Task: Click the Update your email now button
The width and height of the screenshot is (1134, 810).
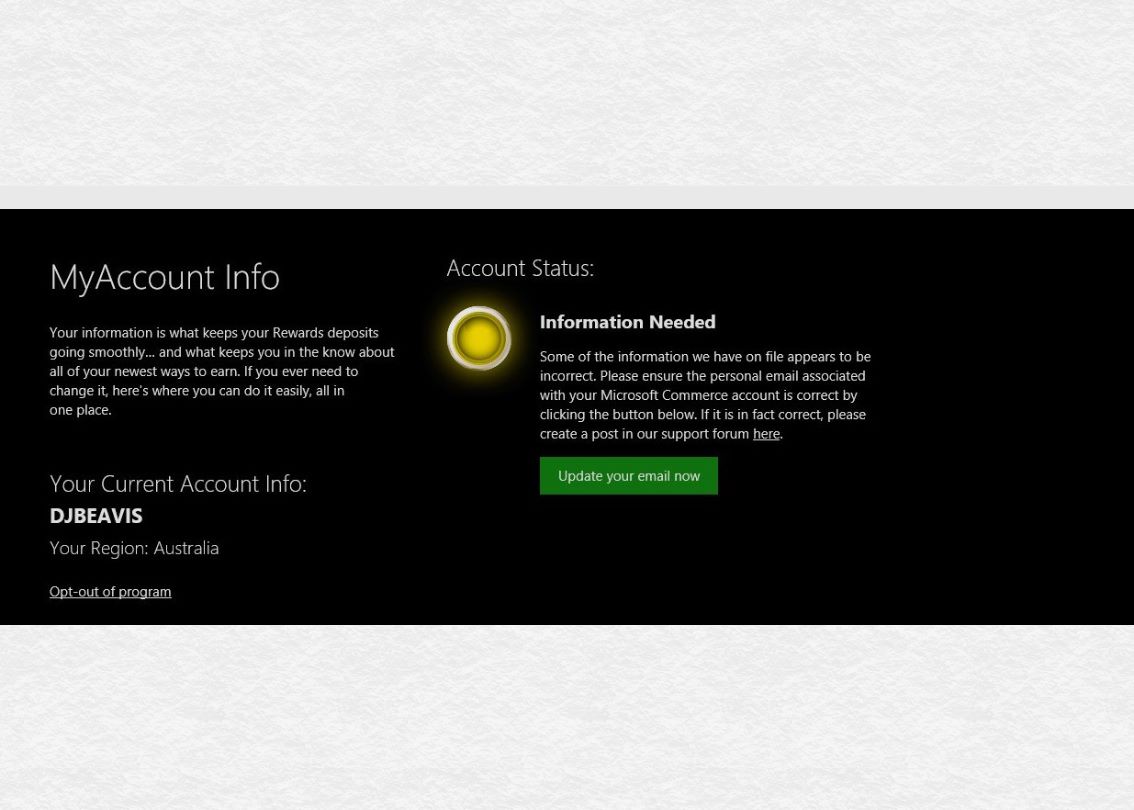Action: [628, 475]
